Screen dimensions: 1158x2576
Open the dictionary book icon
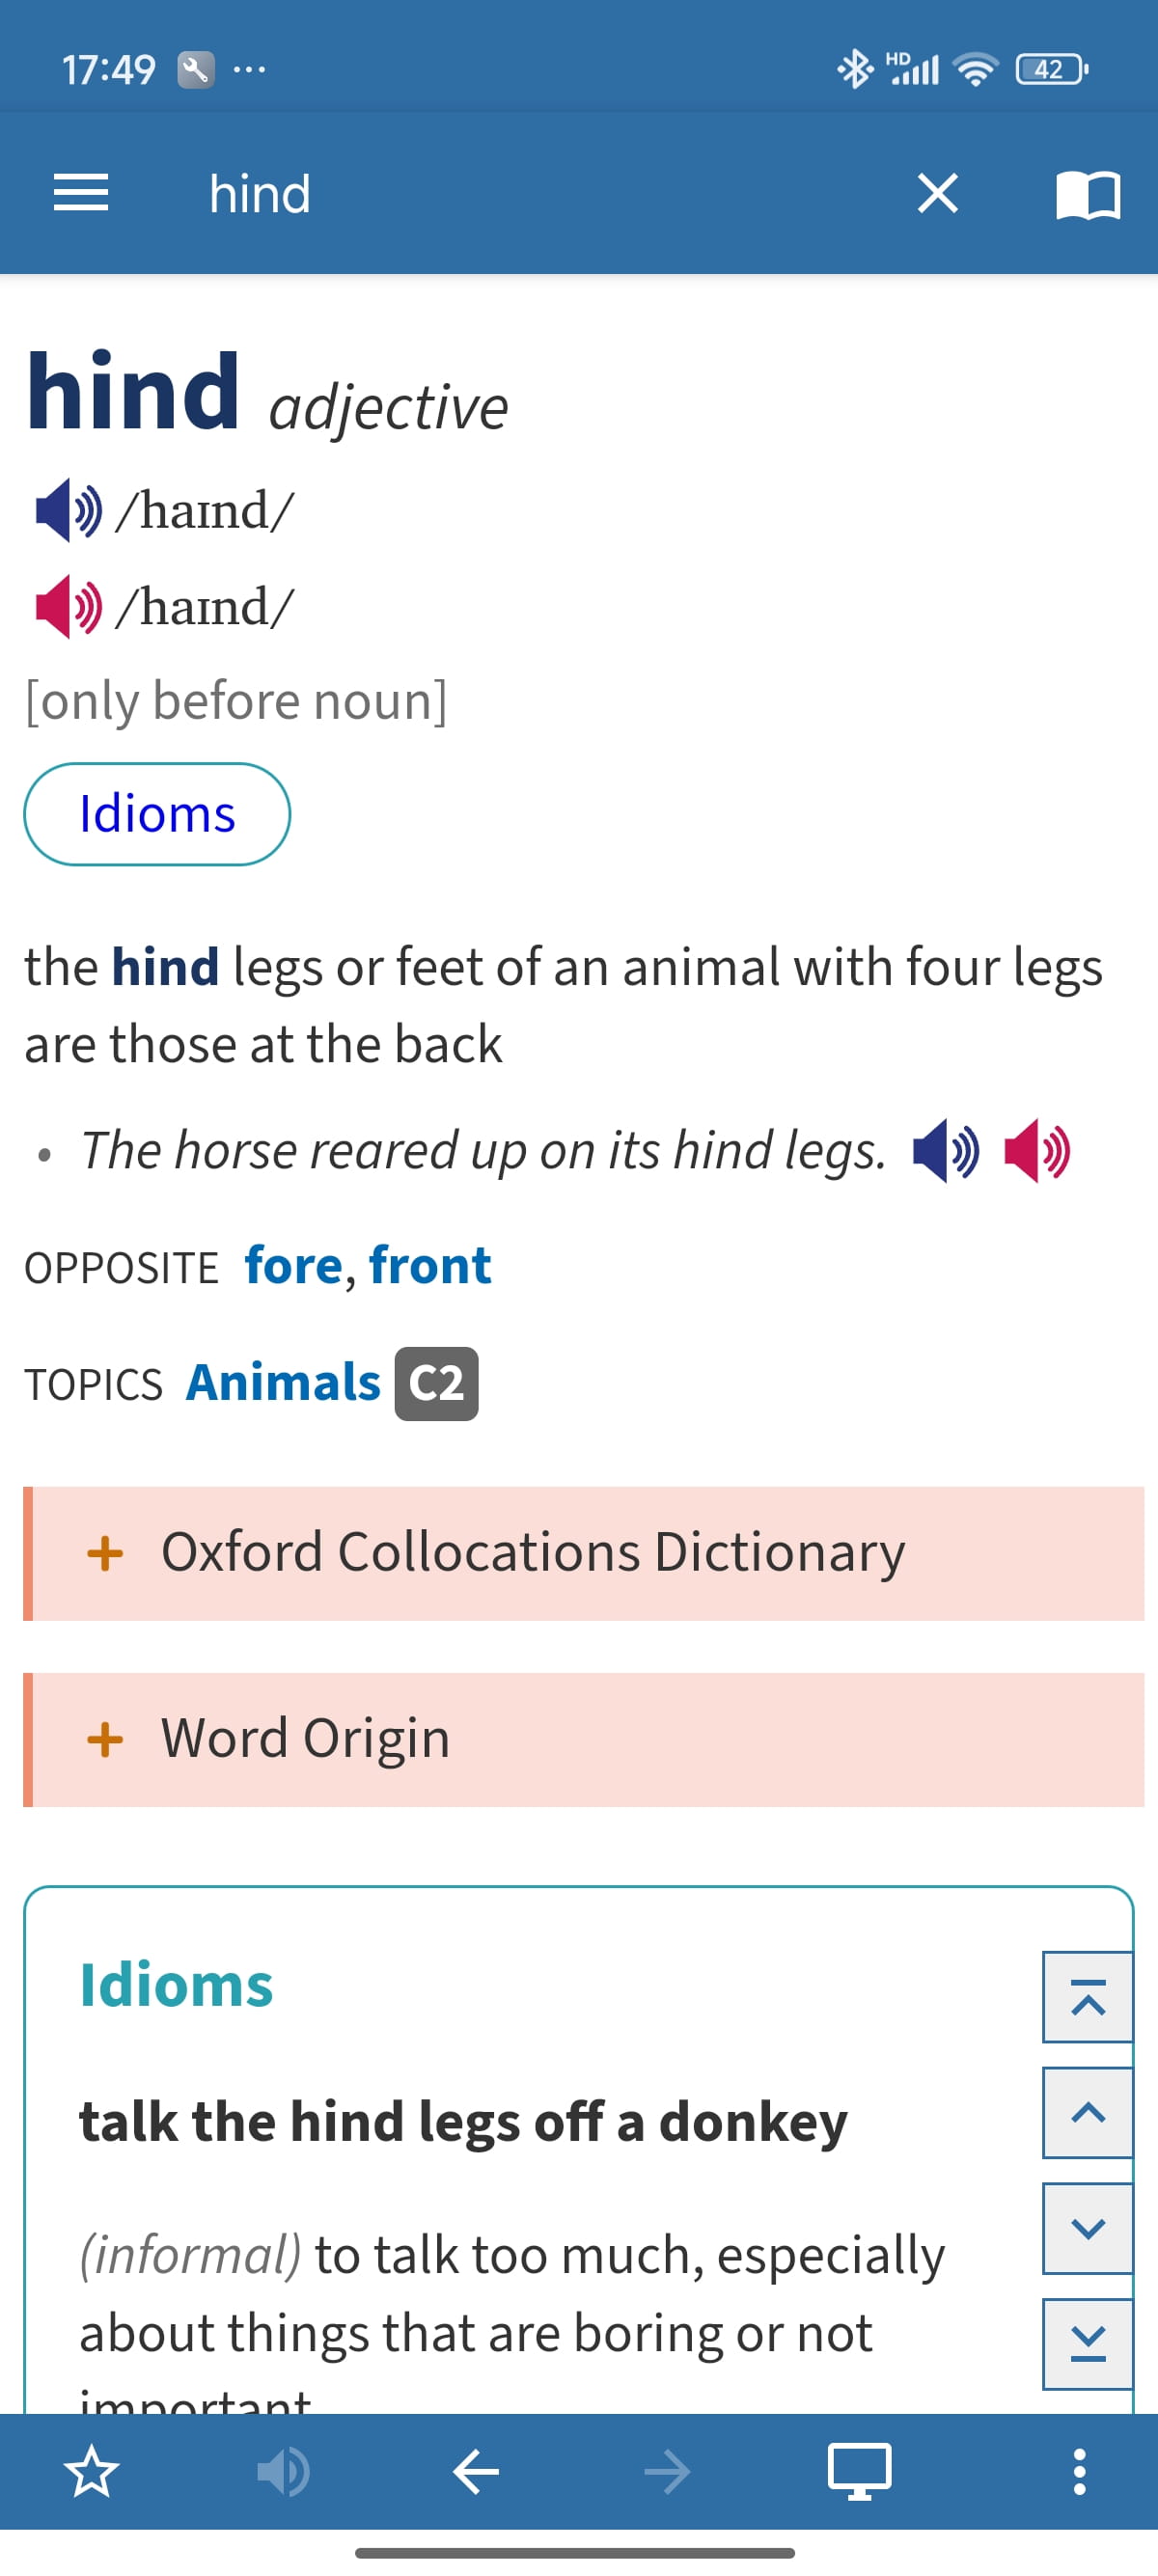click(x=1088, y=194)
